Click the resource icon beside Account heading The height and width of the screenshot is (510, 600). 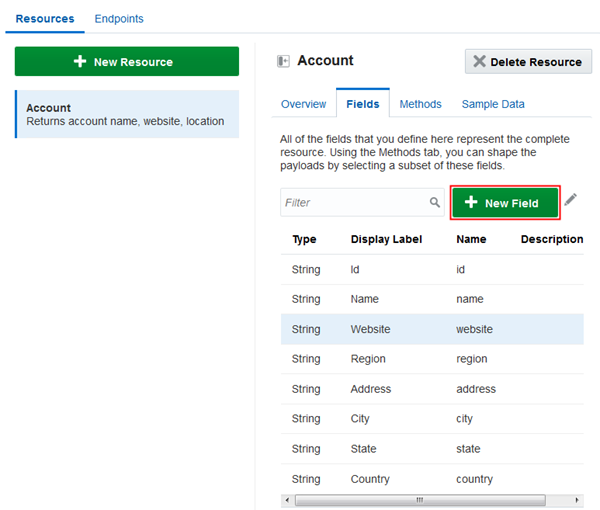283,61
